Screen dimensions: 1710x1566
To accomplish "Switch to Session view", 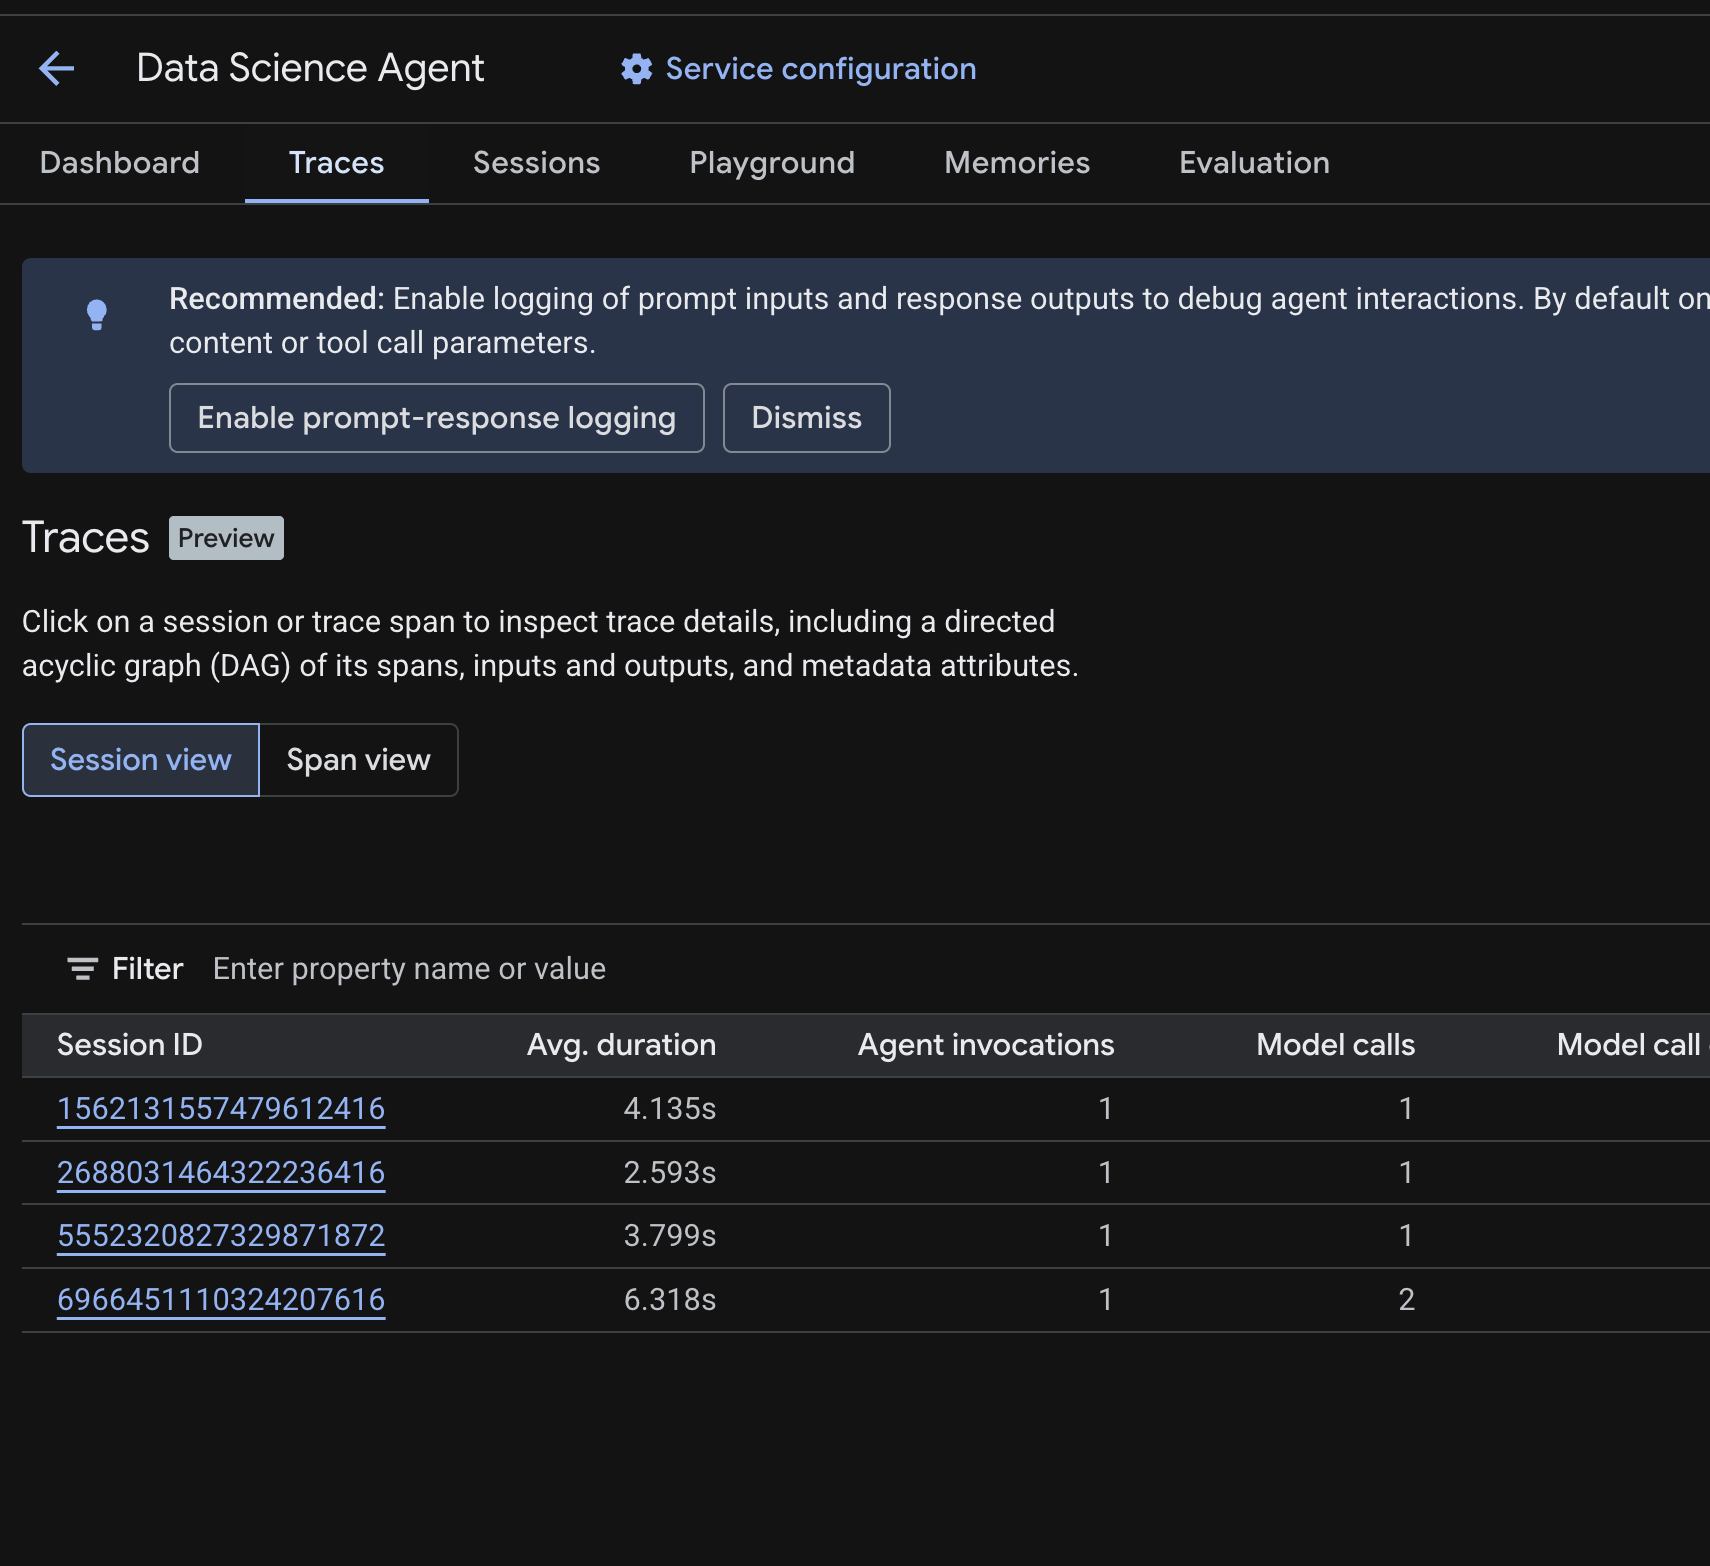I will click(x=141, y=760).
